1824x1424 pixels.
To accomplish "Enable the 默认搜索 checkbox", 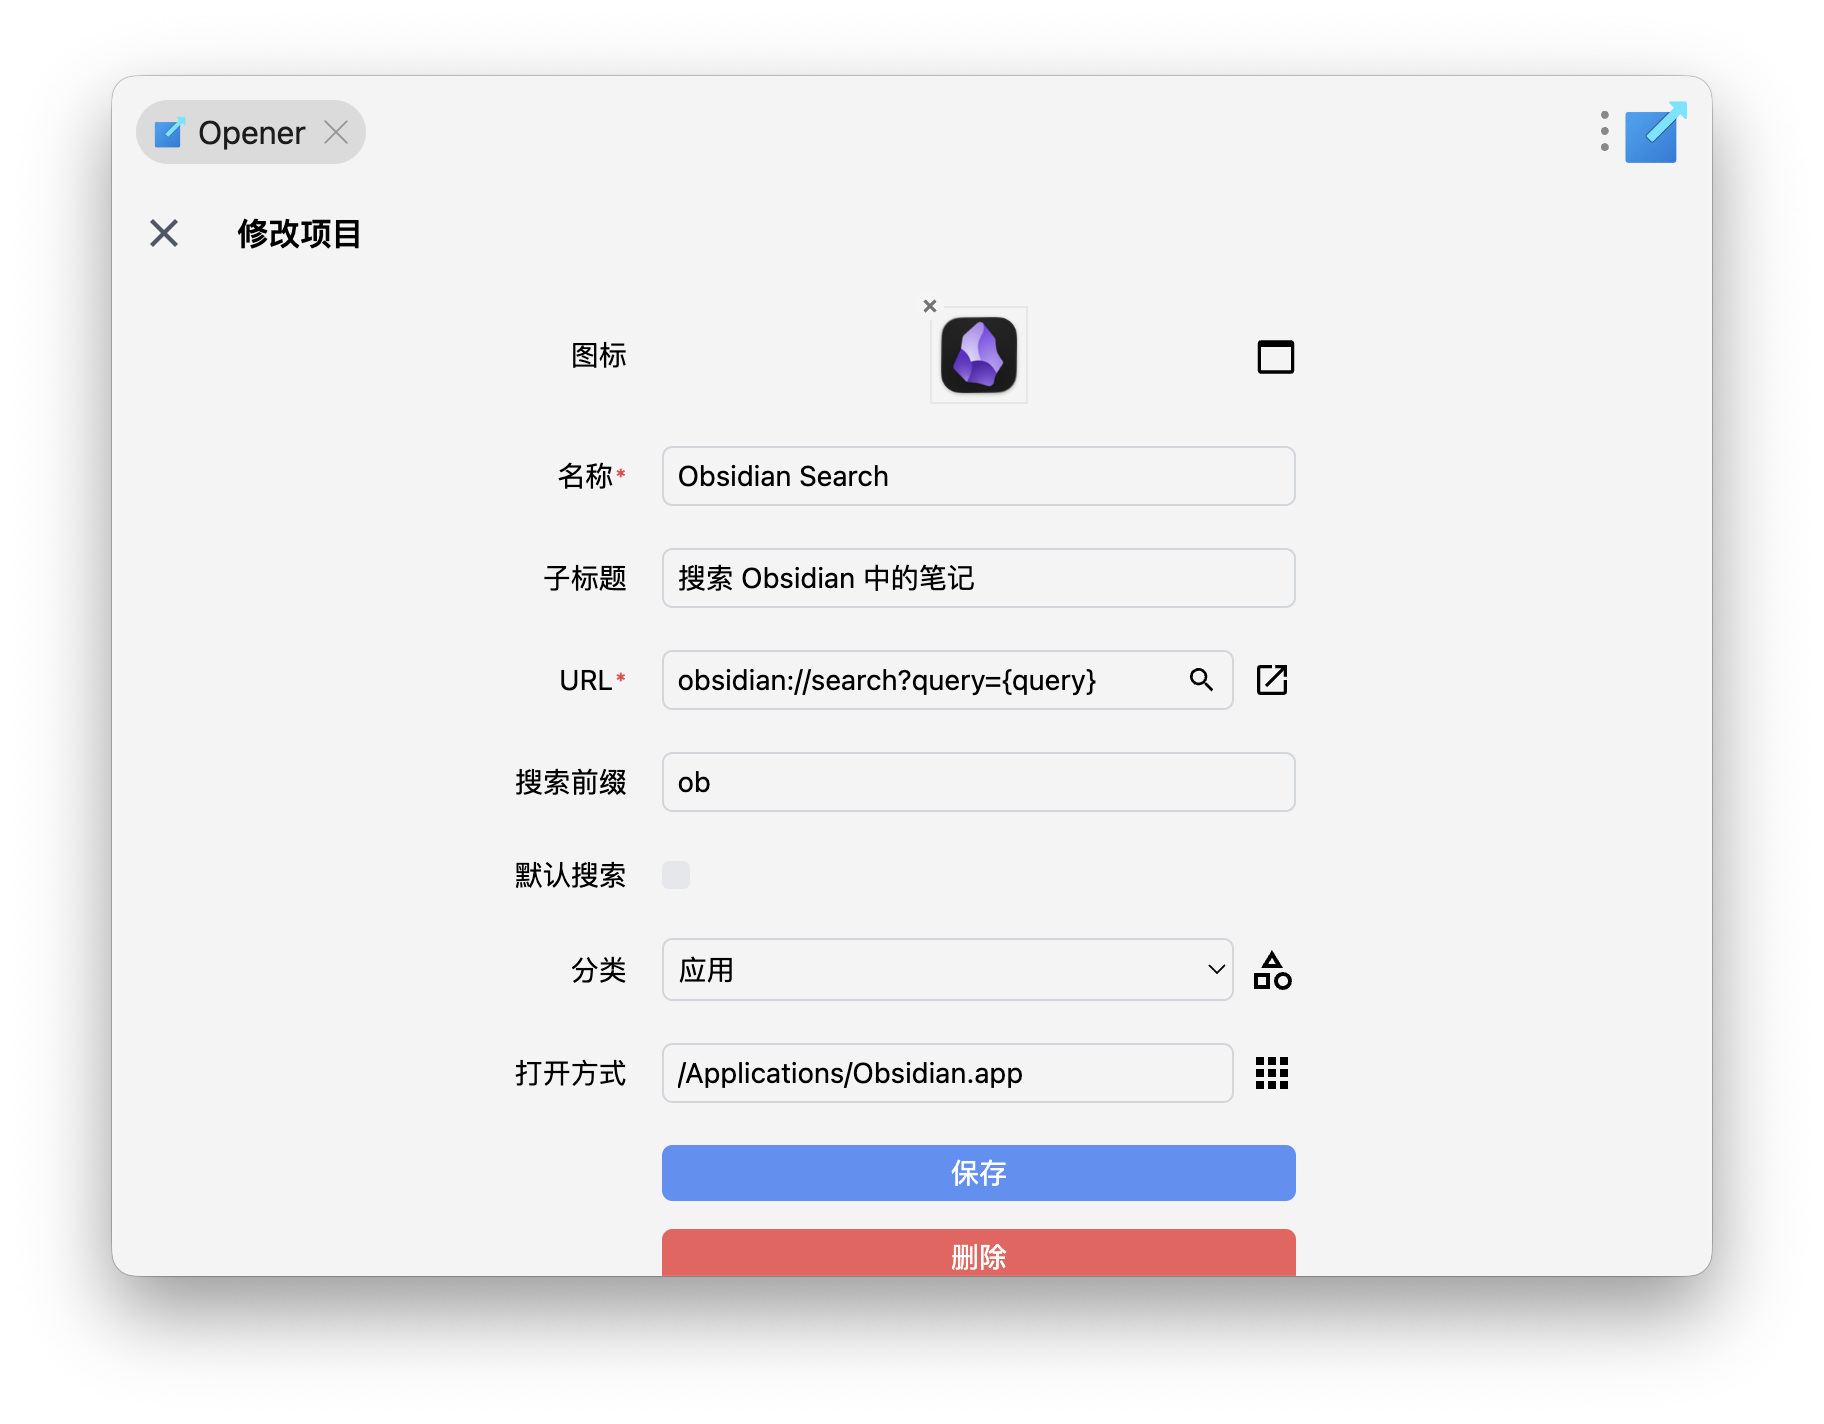I will click(x=676, y=875).
